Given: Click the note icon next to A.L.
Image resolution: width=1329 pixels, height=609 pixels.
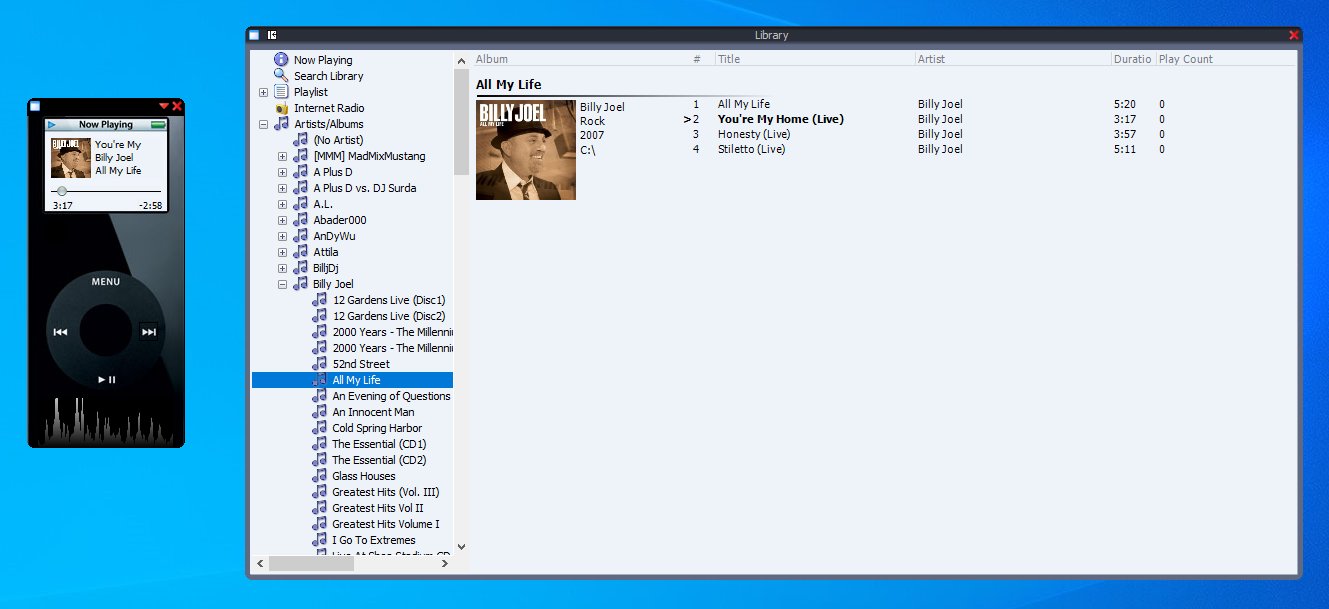Looking at the screenshot, I should point(300,204).
